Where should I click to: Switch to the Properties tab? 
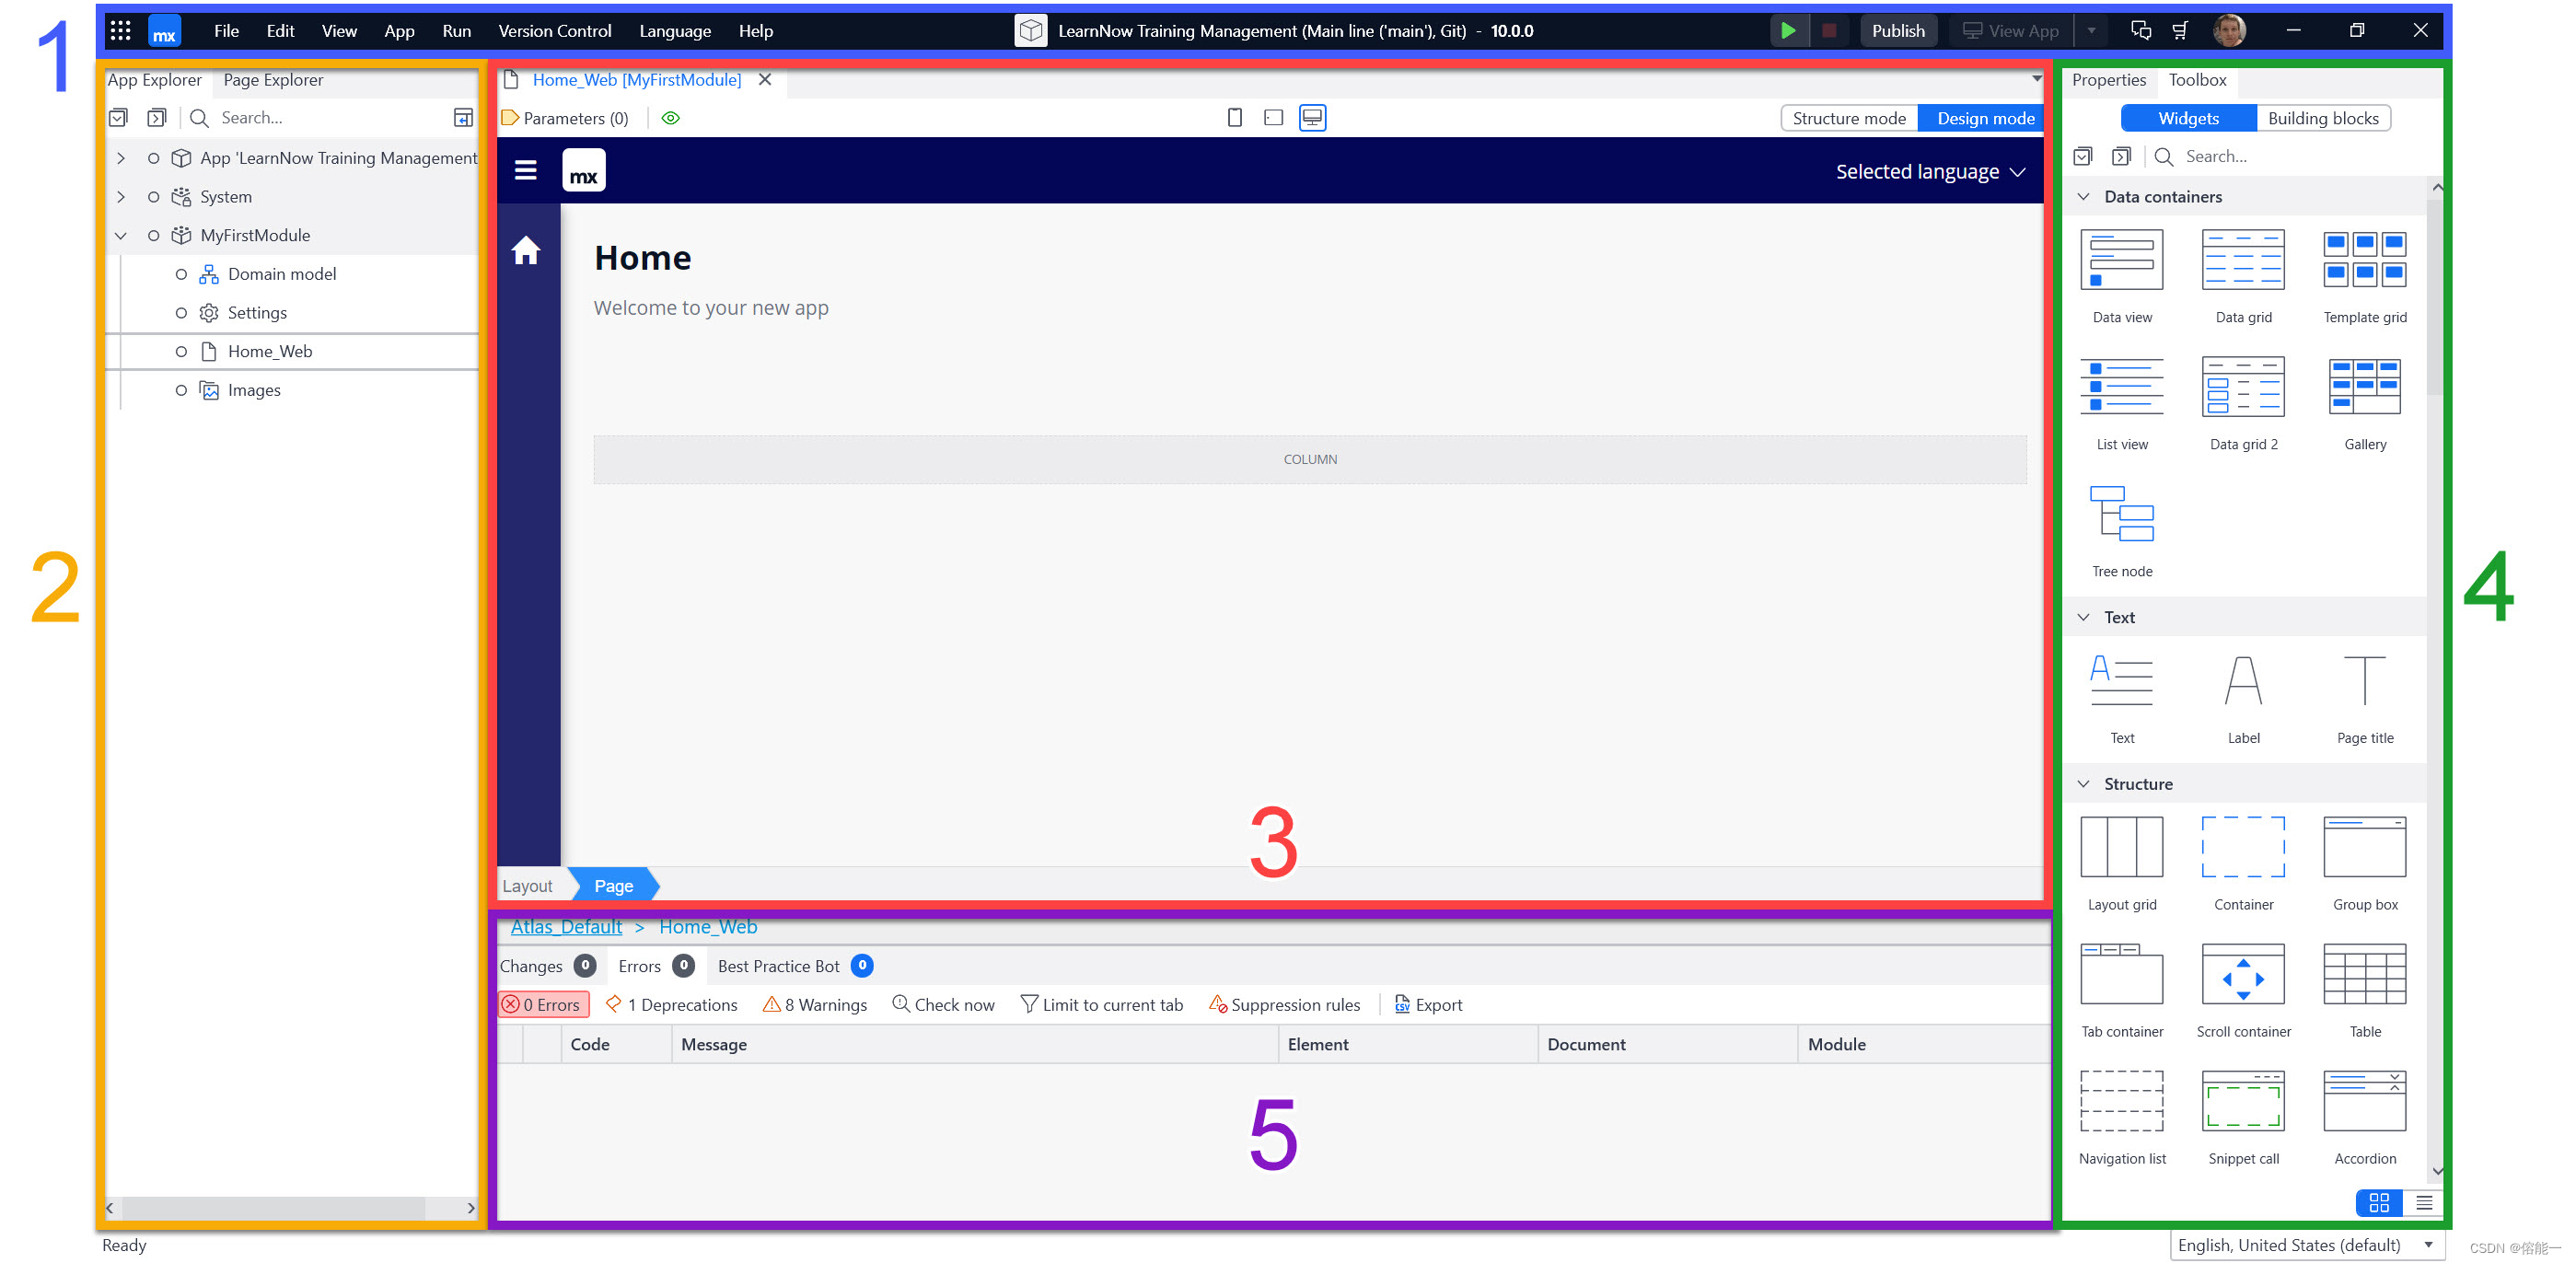[2108, 80]
